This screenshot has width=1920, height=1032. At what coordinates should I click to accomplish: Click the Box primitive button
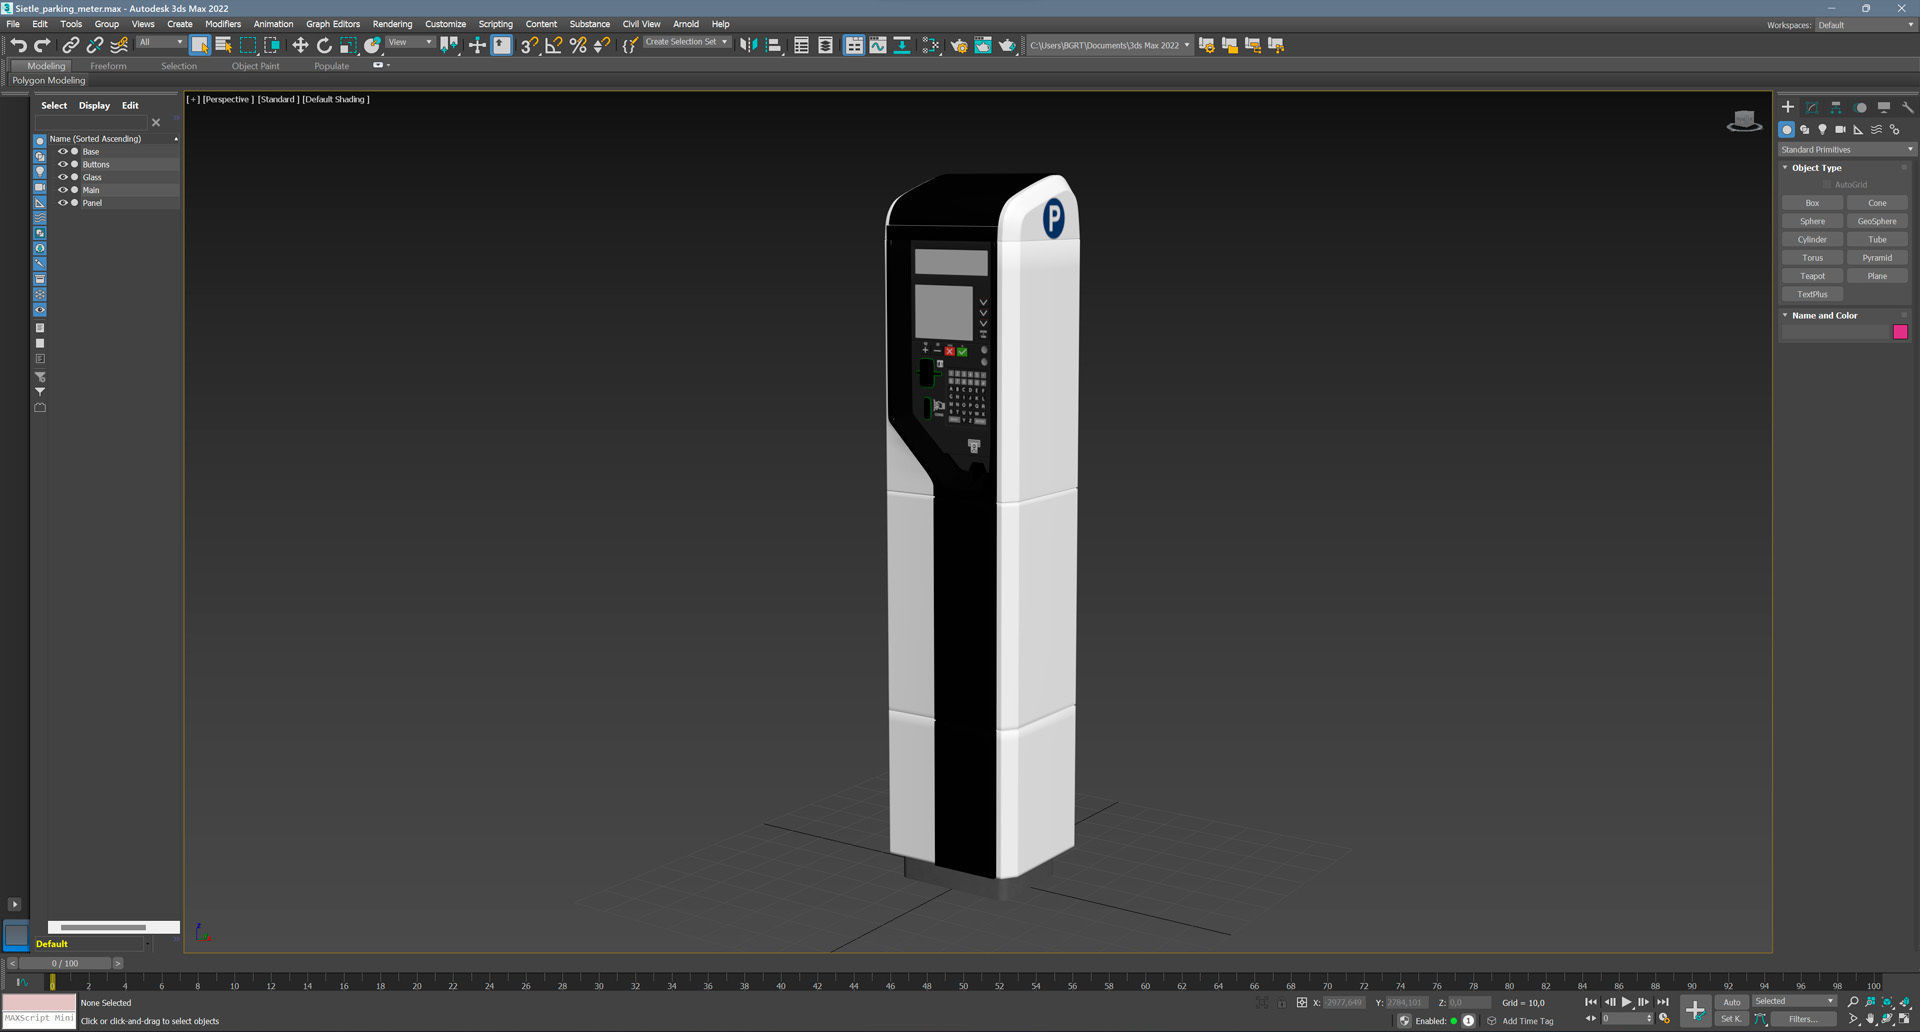click(1812, 203)
